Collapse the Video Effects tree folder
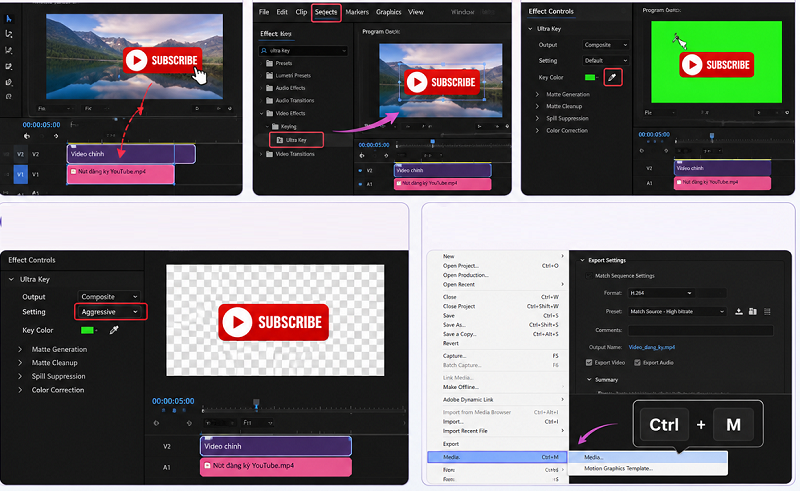Screen dimensions: 800x491 click(262, 113)
